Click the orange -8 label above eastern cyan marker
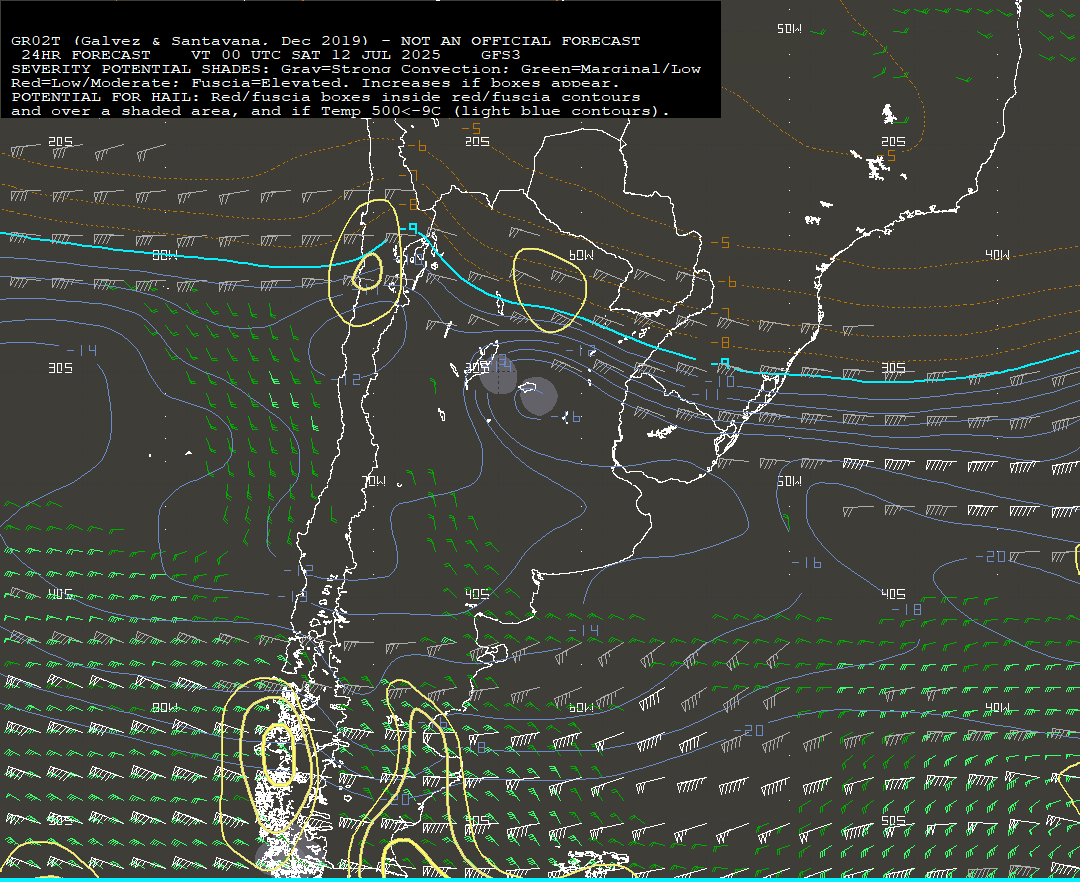The width and height of the screenshot is (1080, 882). tap(721, 342)
